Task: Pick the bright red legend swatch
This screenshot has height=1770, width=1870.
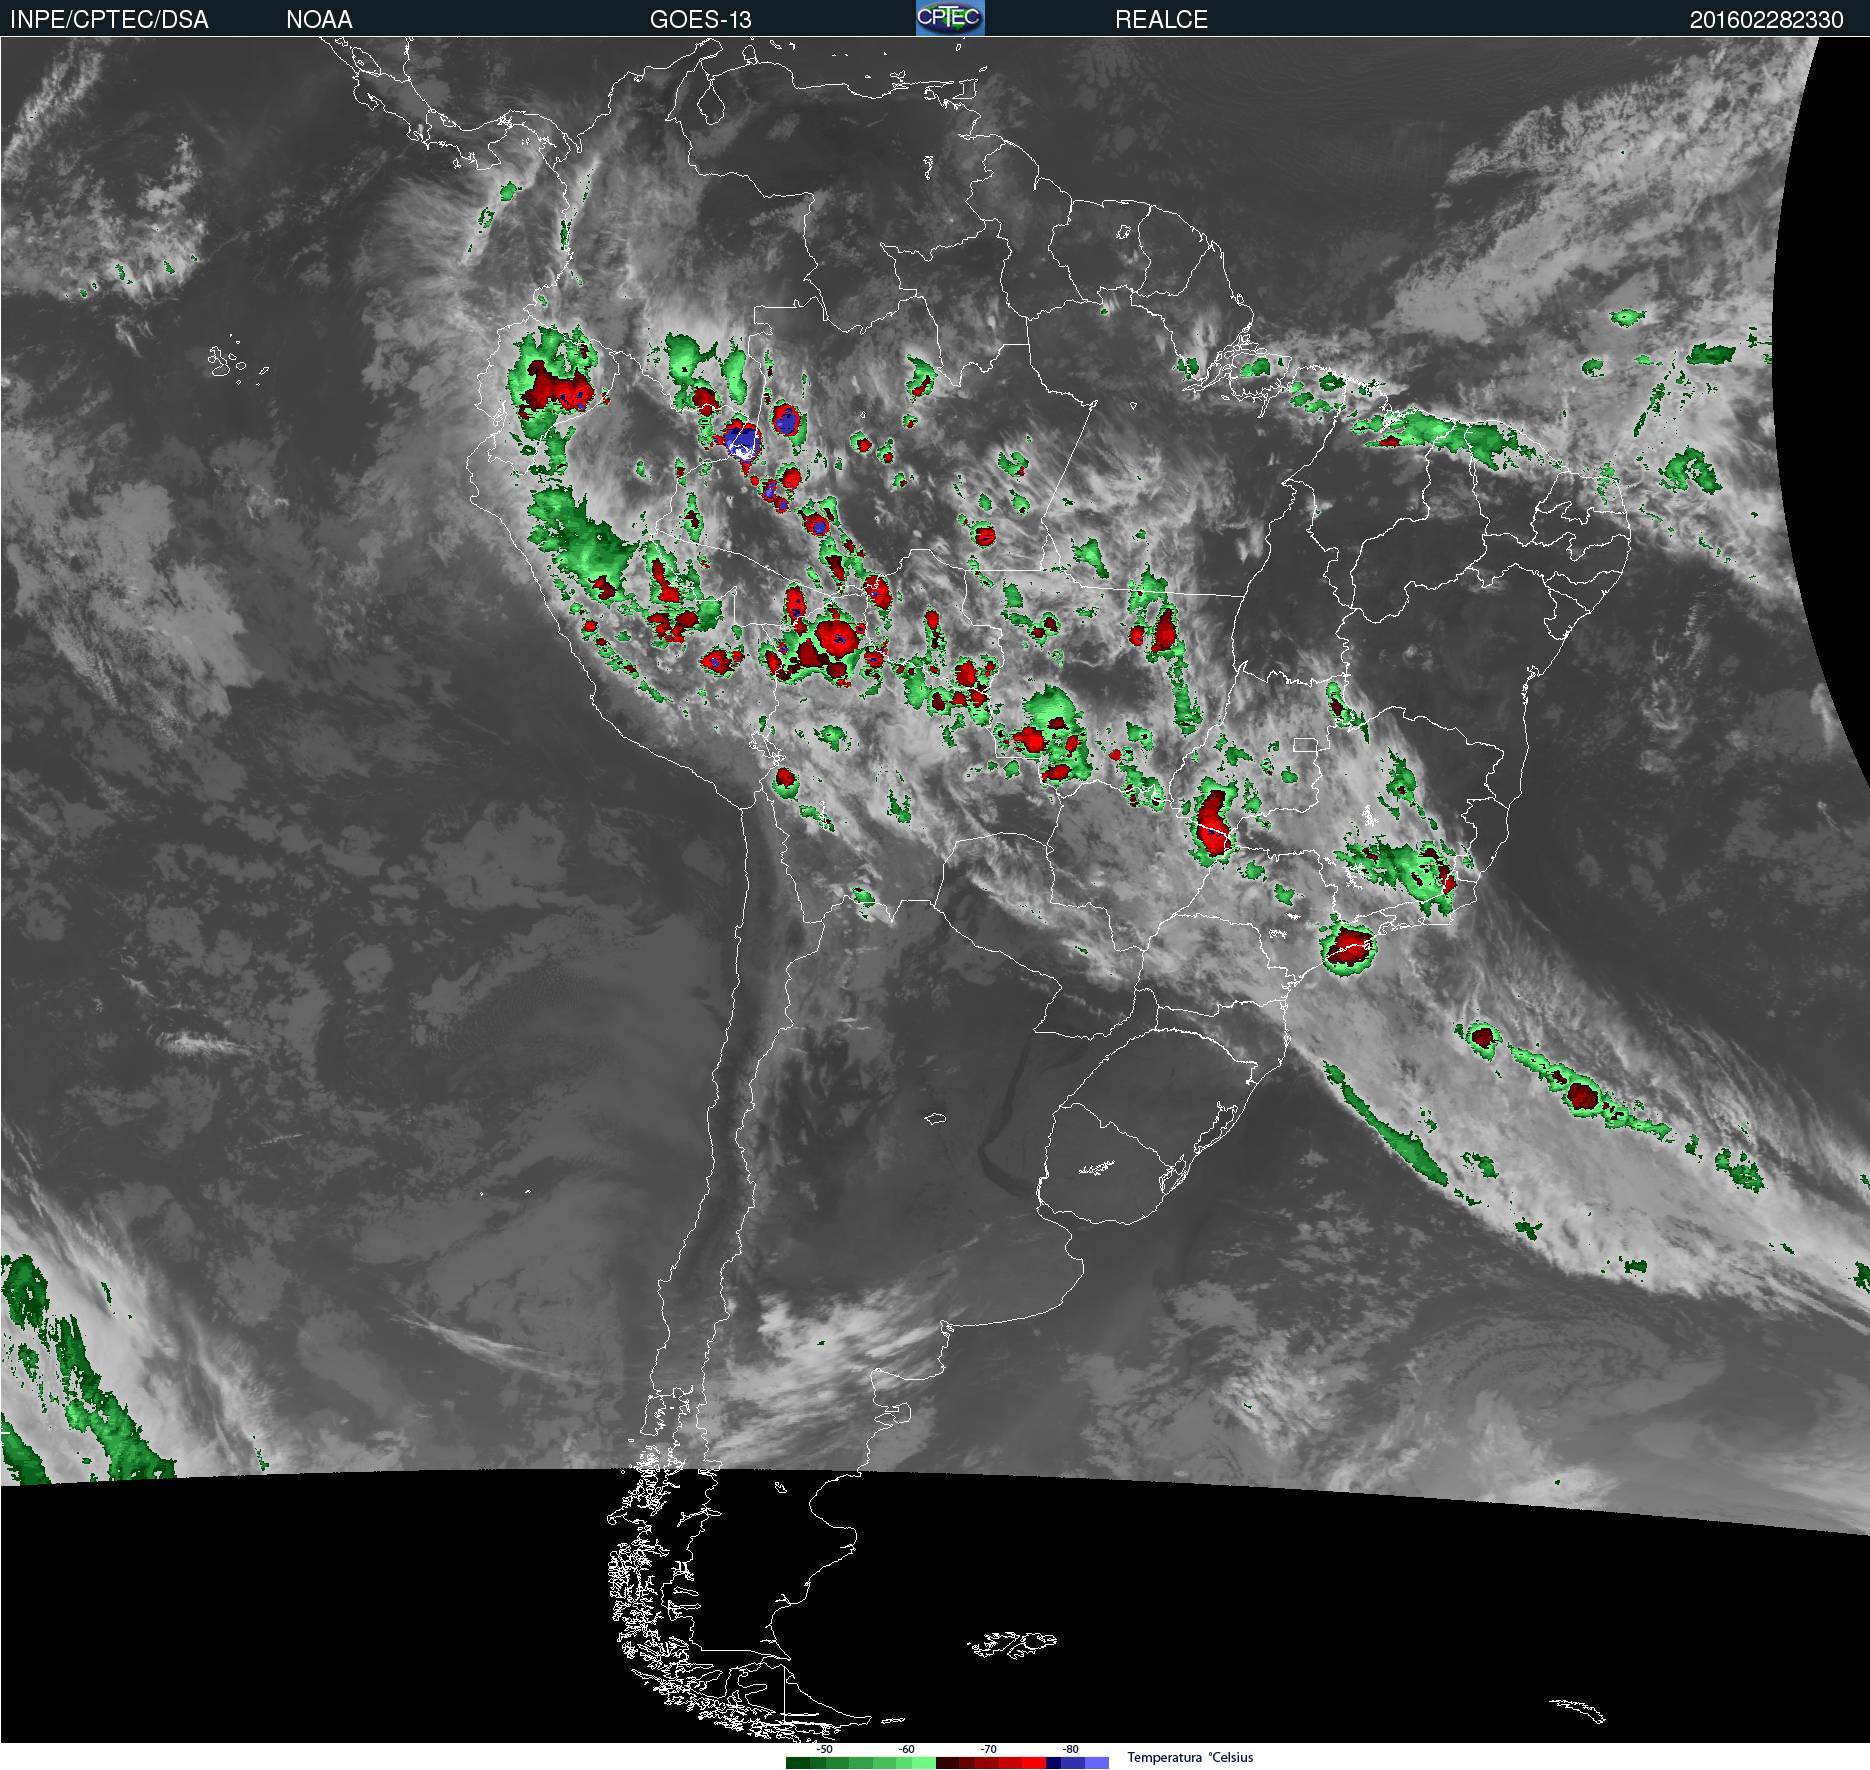Action: (1034, 1763)
